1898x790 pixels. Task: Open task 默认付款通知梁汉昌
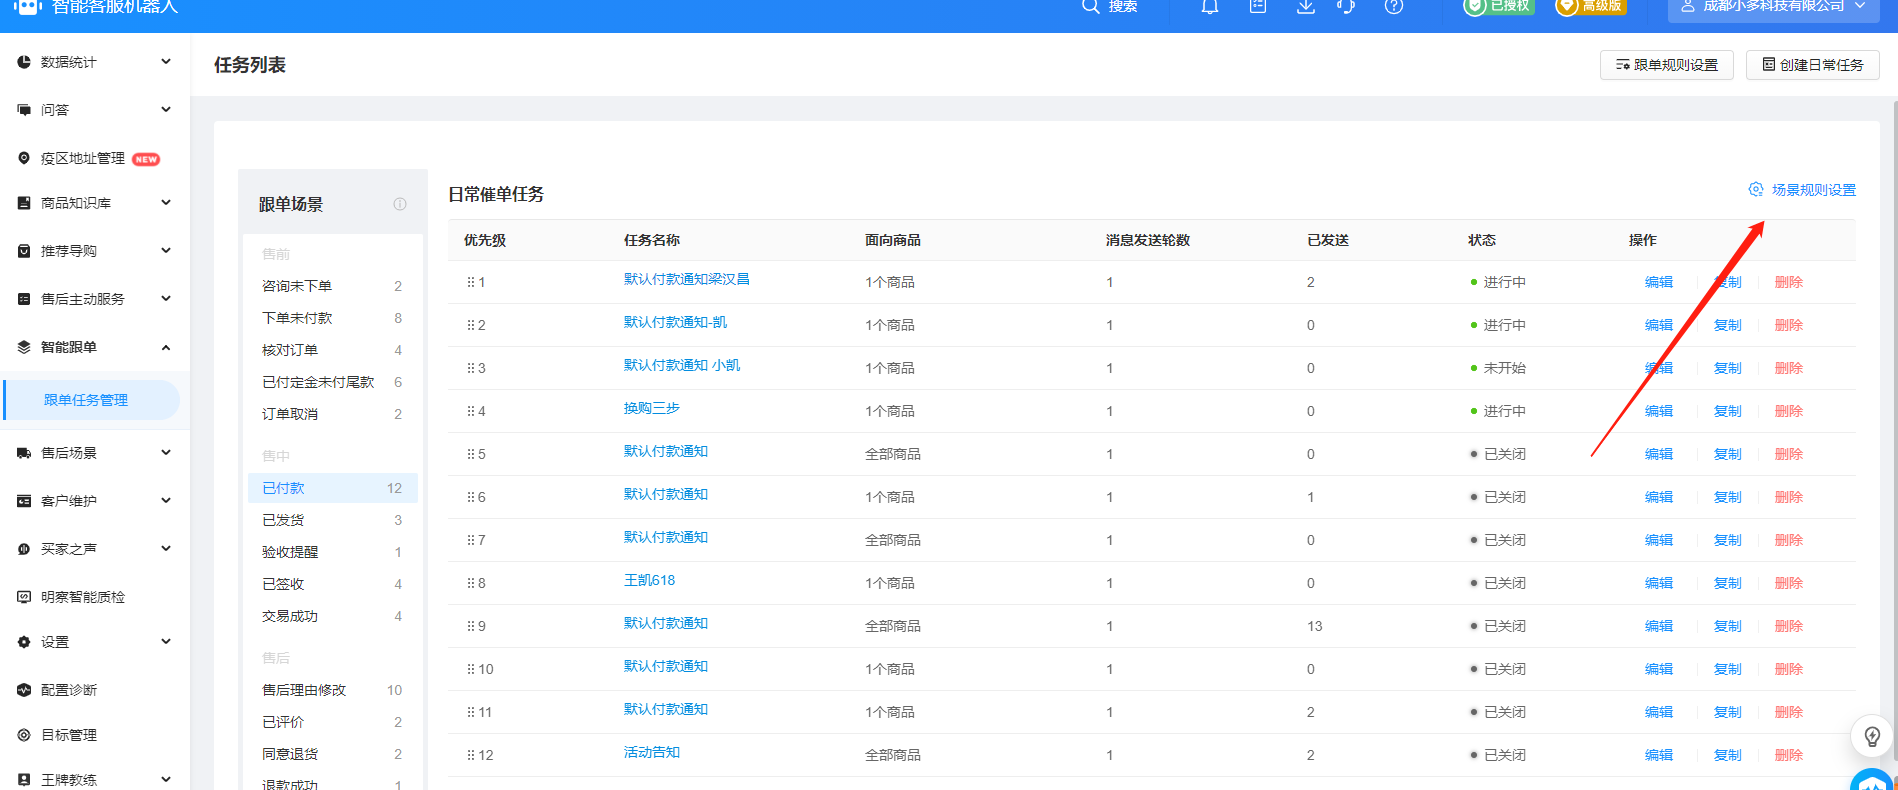(x=687, y=279)
